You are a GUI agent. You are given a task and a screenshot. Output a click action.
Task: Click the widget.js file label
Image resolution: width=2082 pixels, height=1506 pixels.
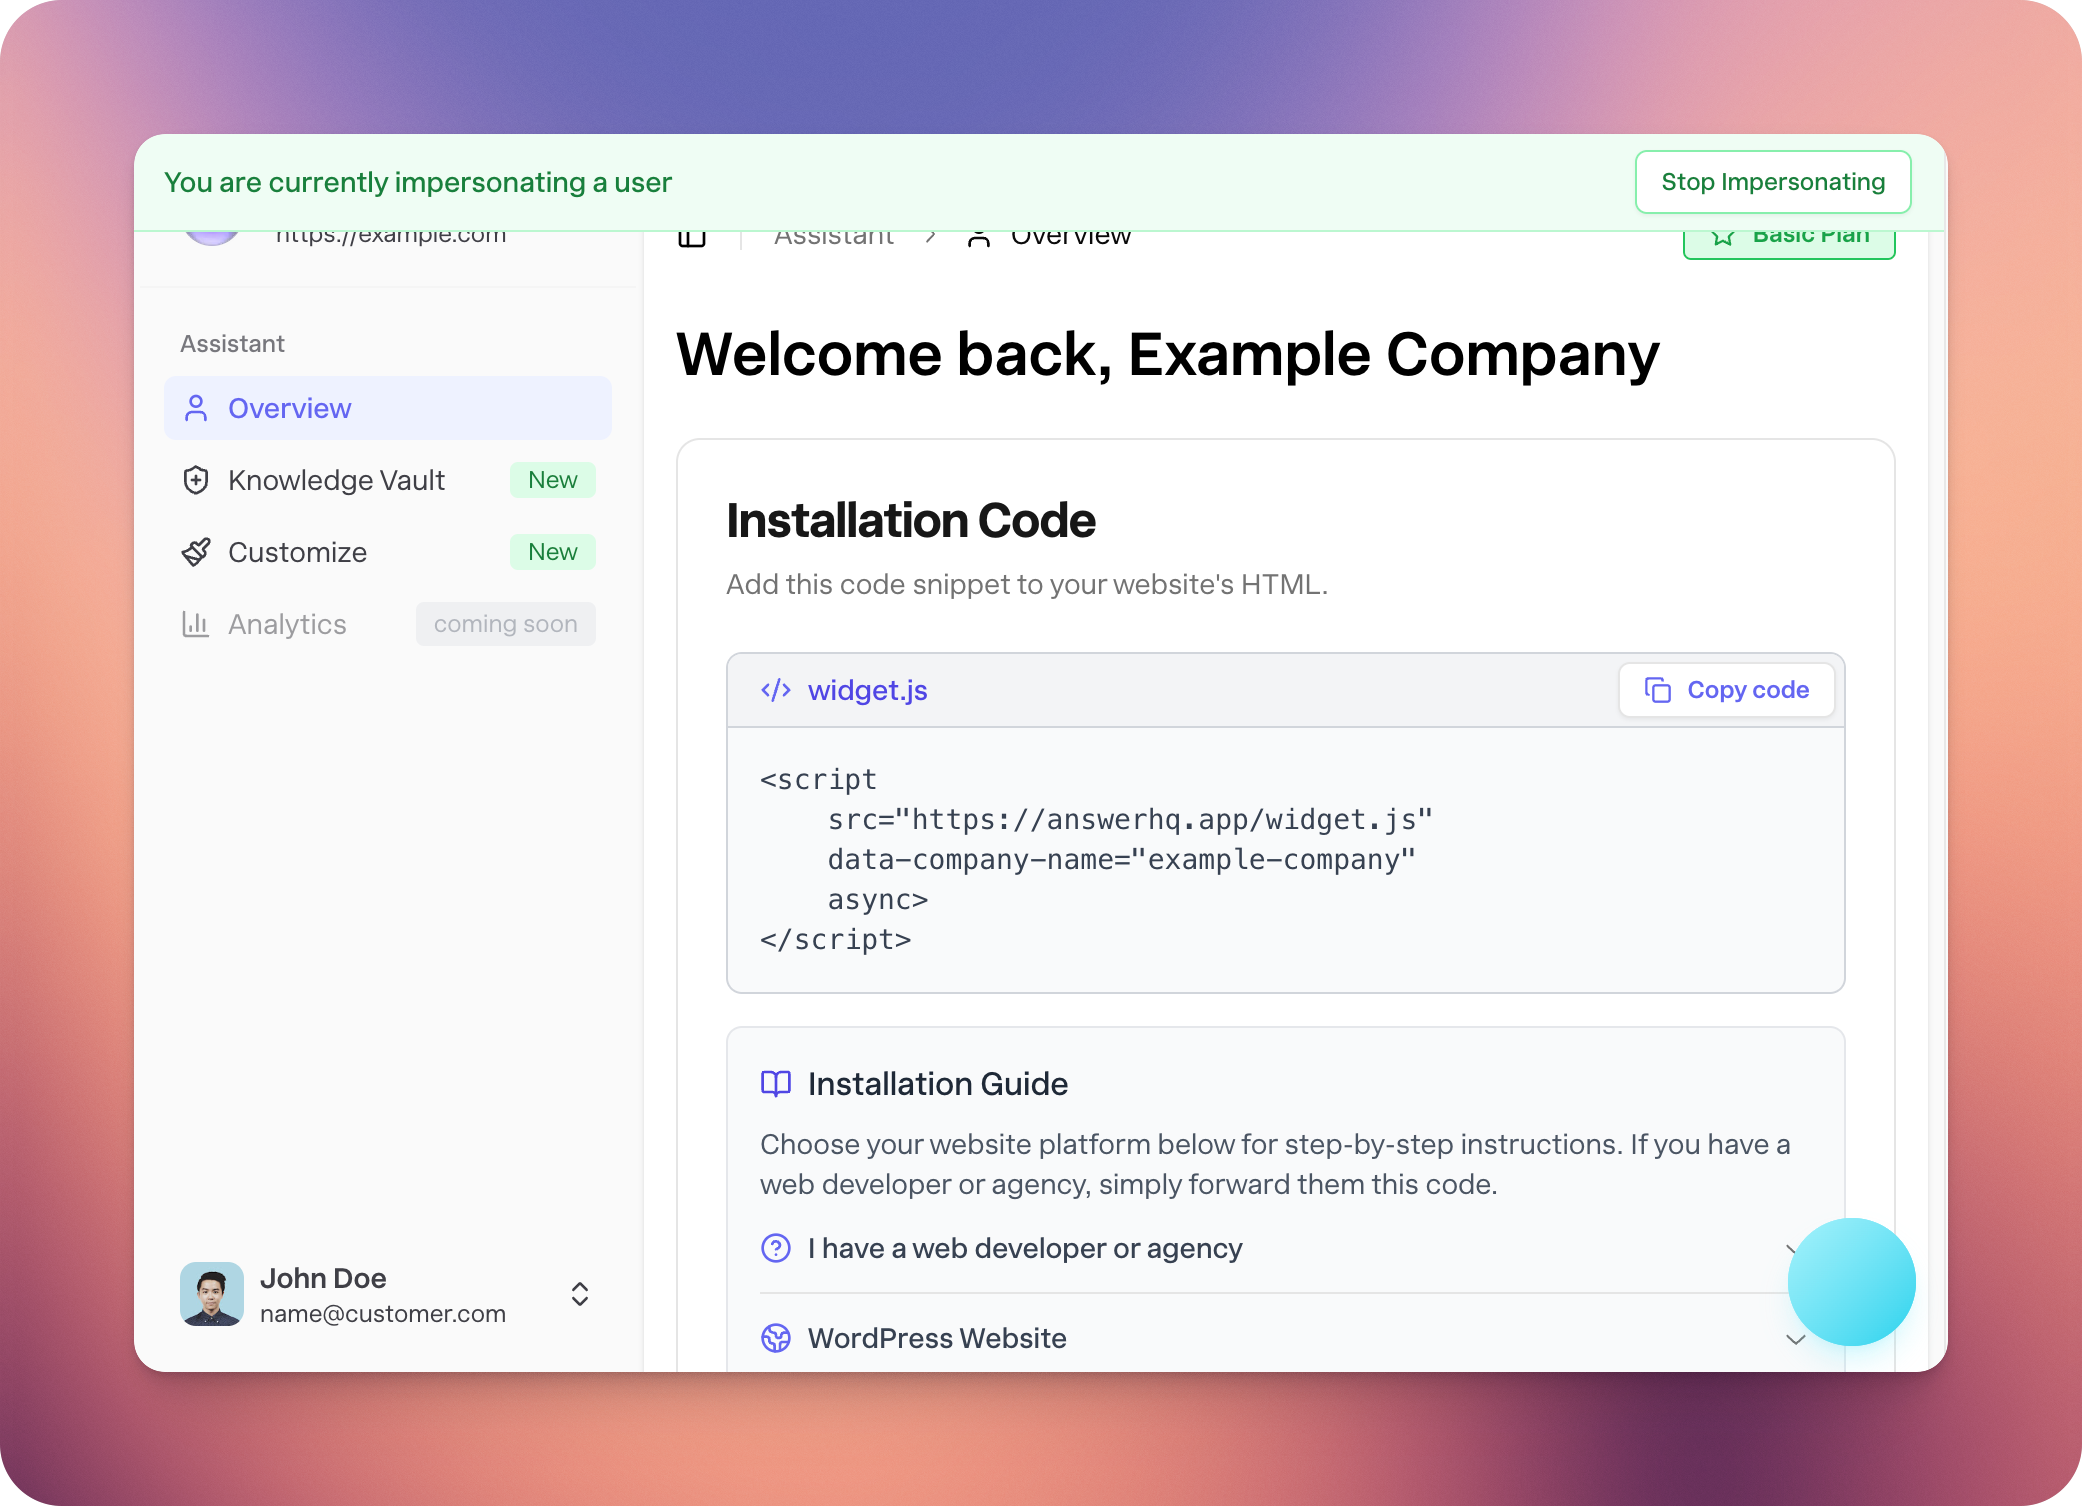[x=868, y=690]
